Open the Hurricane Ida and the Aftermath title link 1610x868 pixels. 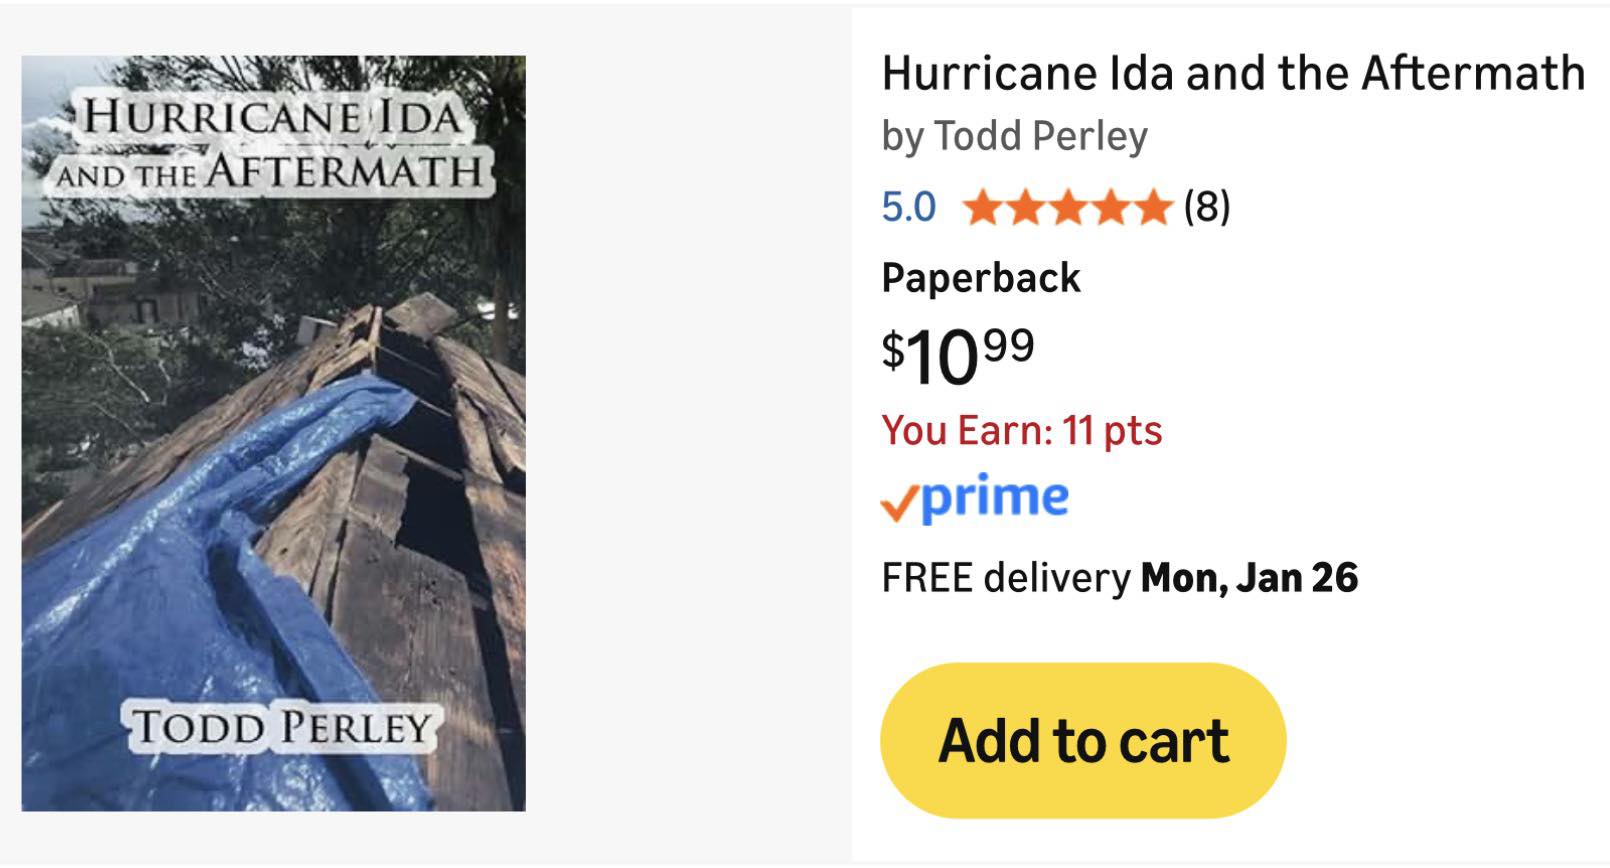[1232, 73]
